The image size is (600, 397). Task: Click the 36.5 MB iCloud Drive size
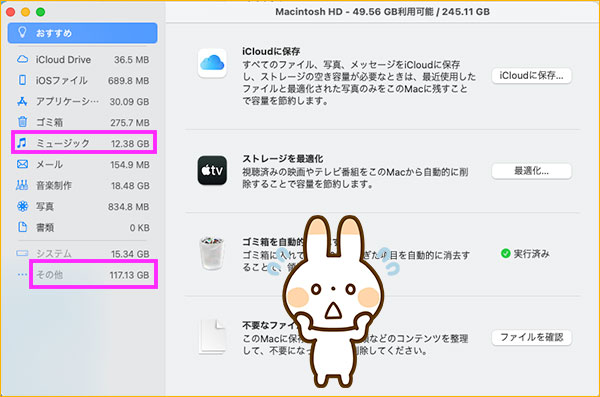click(132, 60)
